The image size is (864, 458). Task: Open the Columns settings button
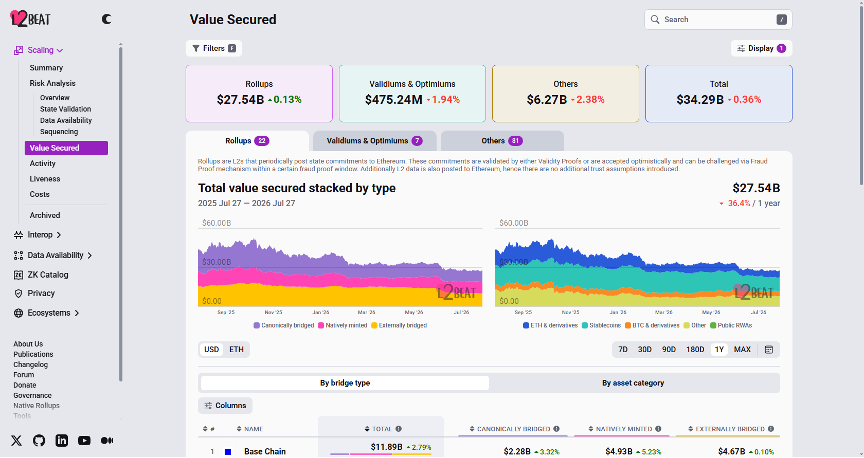tap(225, 406)
